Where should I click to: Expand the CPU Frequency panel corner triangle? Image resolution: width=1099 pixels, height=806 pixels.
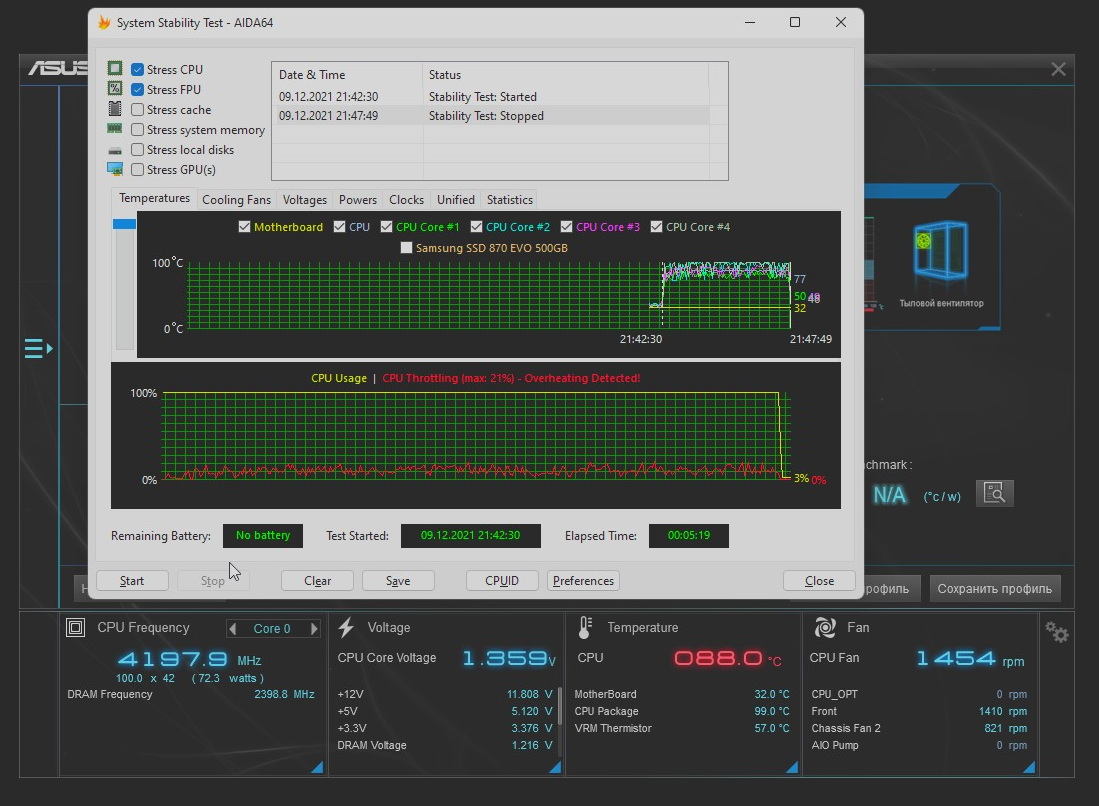pyautogui.click(x=317, y=767)
